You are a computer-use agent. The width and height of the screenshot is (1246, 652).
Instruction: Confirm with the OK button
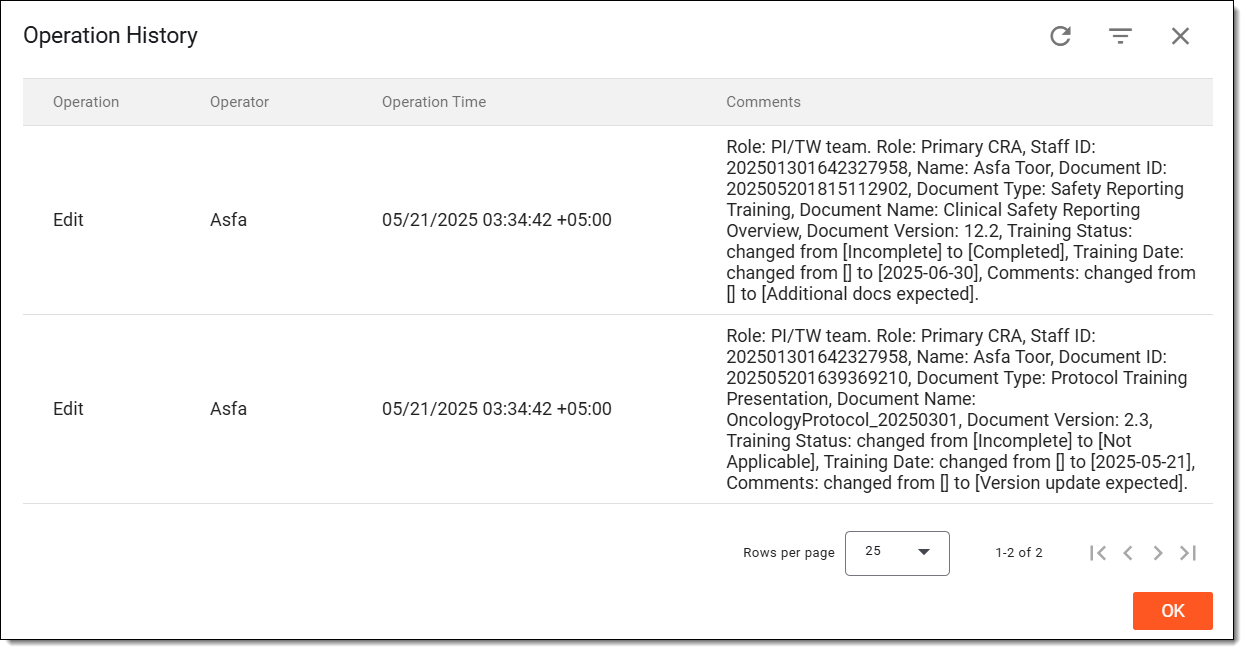(x=1172, y=611)
